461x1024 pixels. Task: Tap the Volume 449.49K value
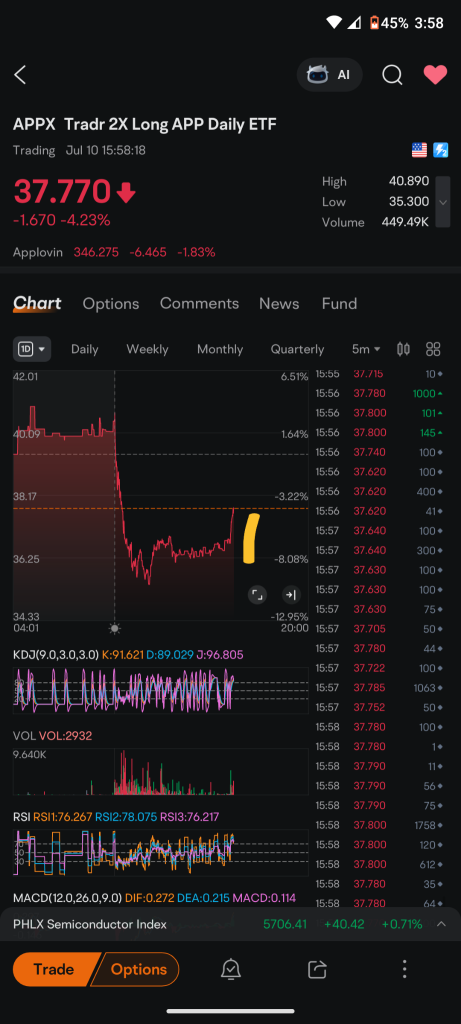[405, 222]
